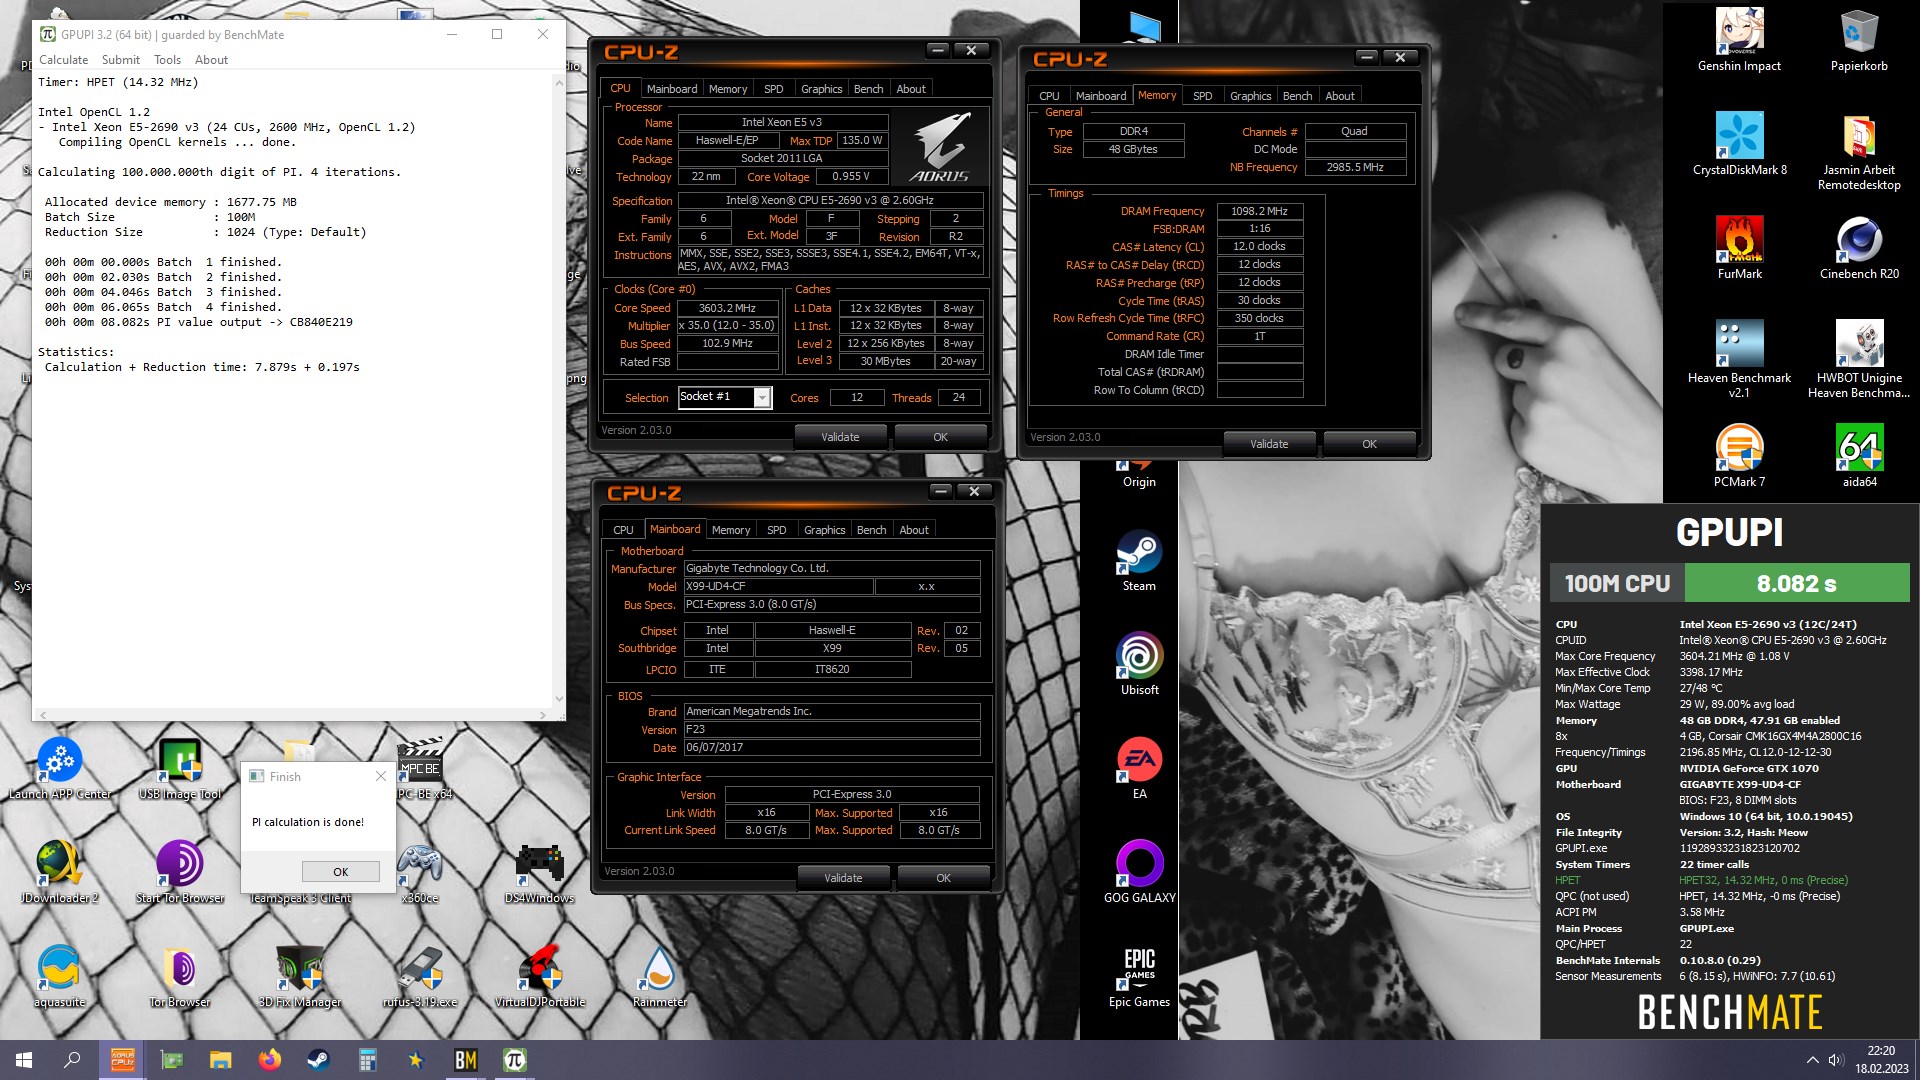Viewport: 1920px width, 1080px height.
Task: Open Graphics tab in CPU-Z Mainboard window
Action: point(824,530)
